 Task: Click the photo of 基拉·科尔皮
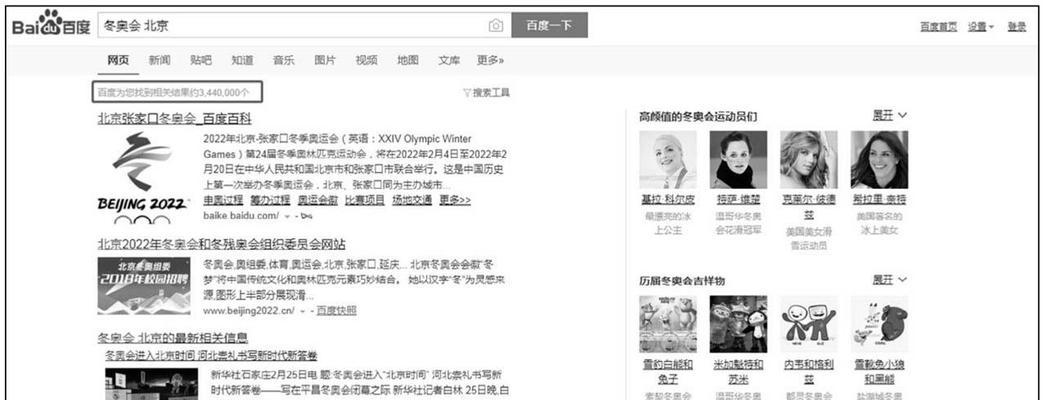[668, 160]
